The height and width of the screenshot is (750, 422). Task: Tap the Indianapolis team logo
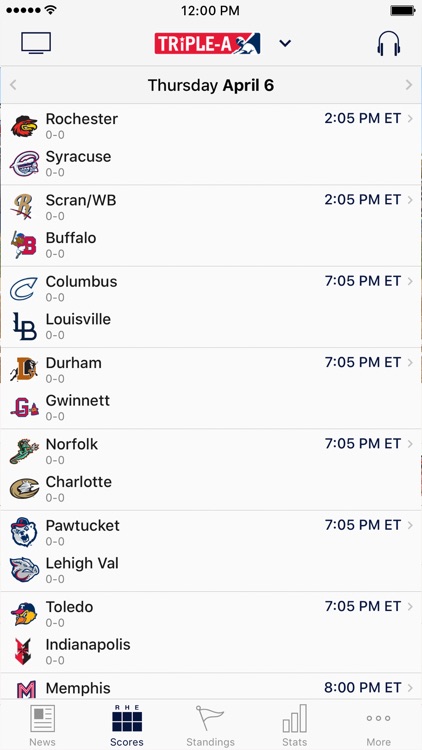22,651
